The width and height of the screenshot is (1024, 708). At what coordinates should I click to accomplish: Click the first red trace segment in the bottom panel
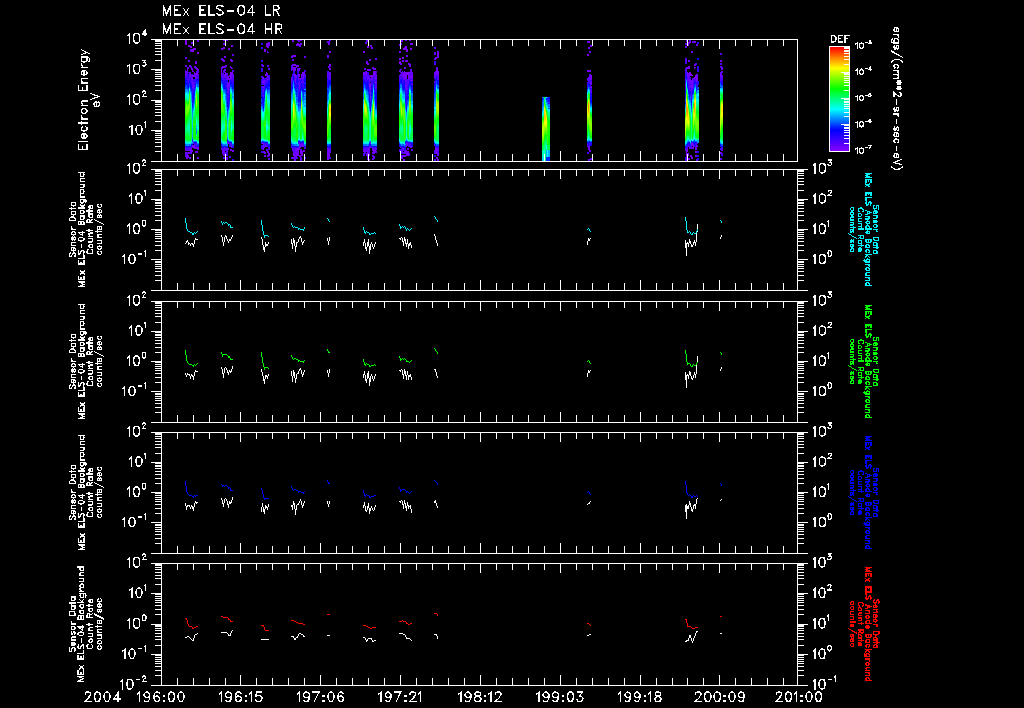click(x=191, y=624)
